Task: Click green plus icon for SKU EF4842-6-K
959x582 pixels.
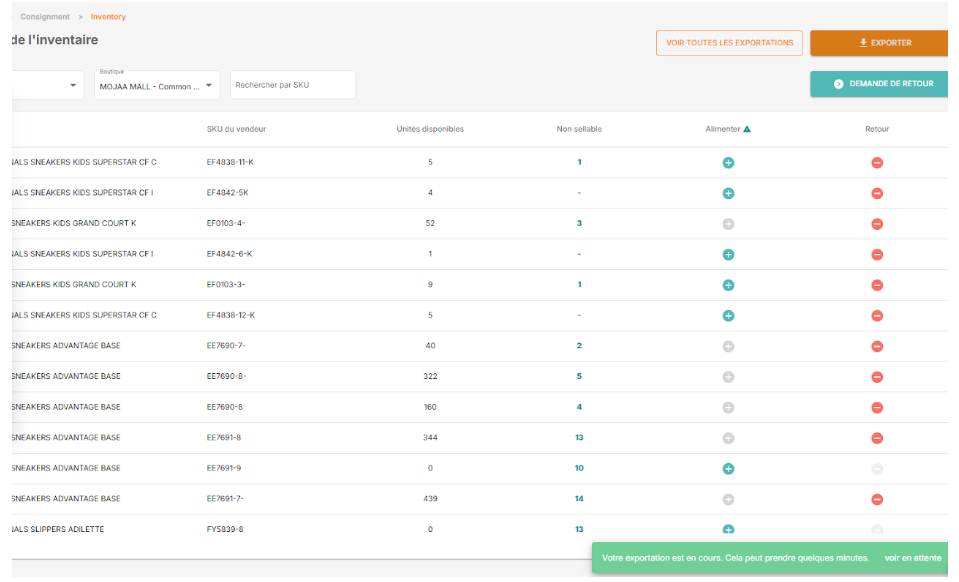Action: coord(728,255)
